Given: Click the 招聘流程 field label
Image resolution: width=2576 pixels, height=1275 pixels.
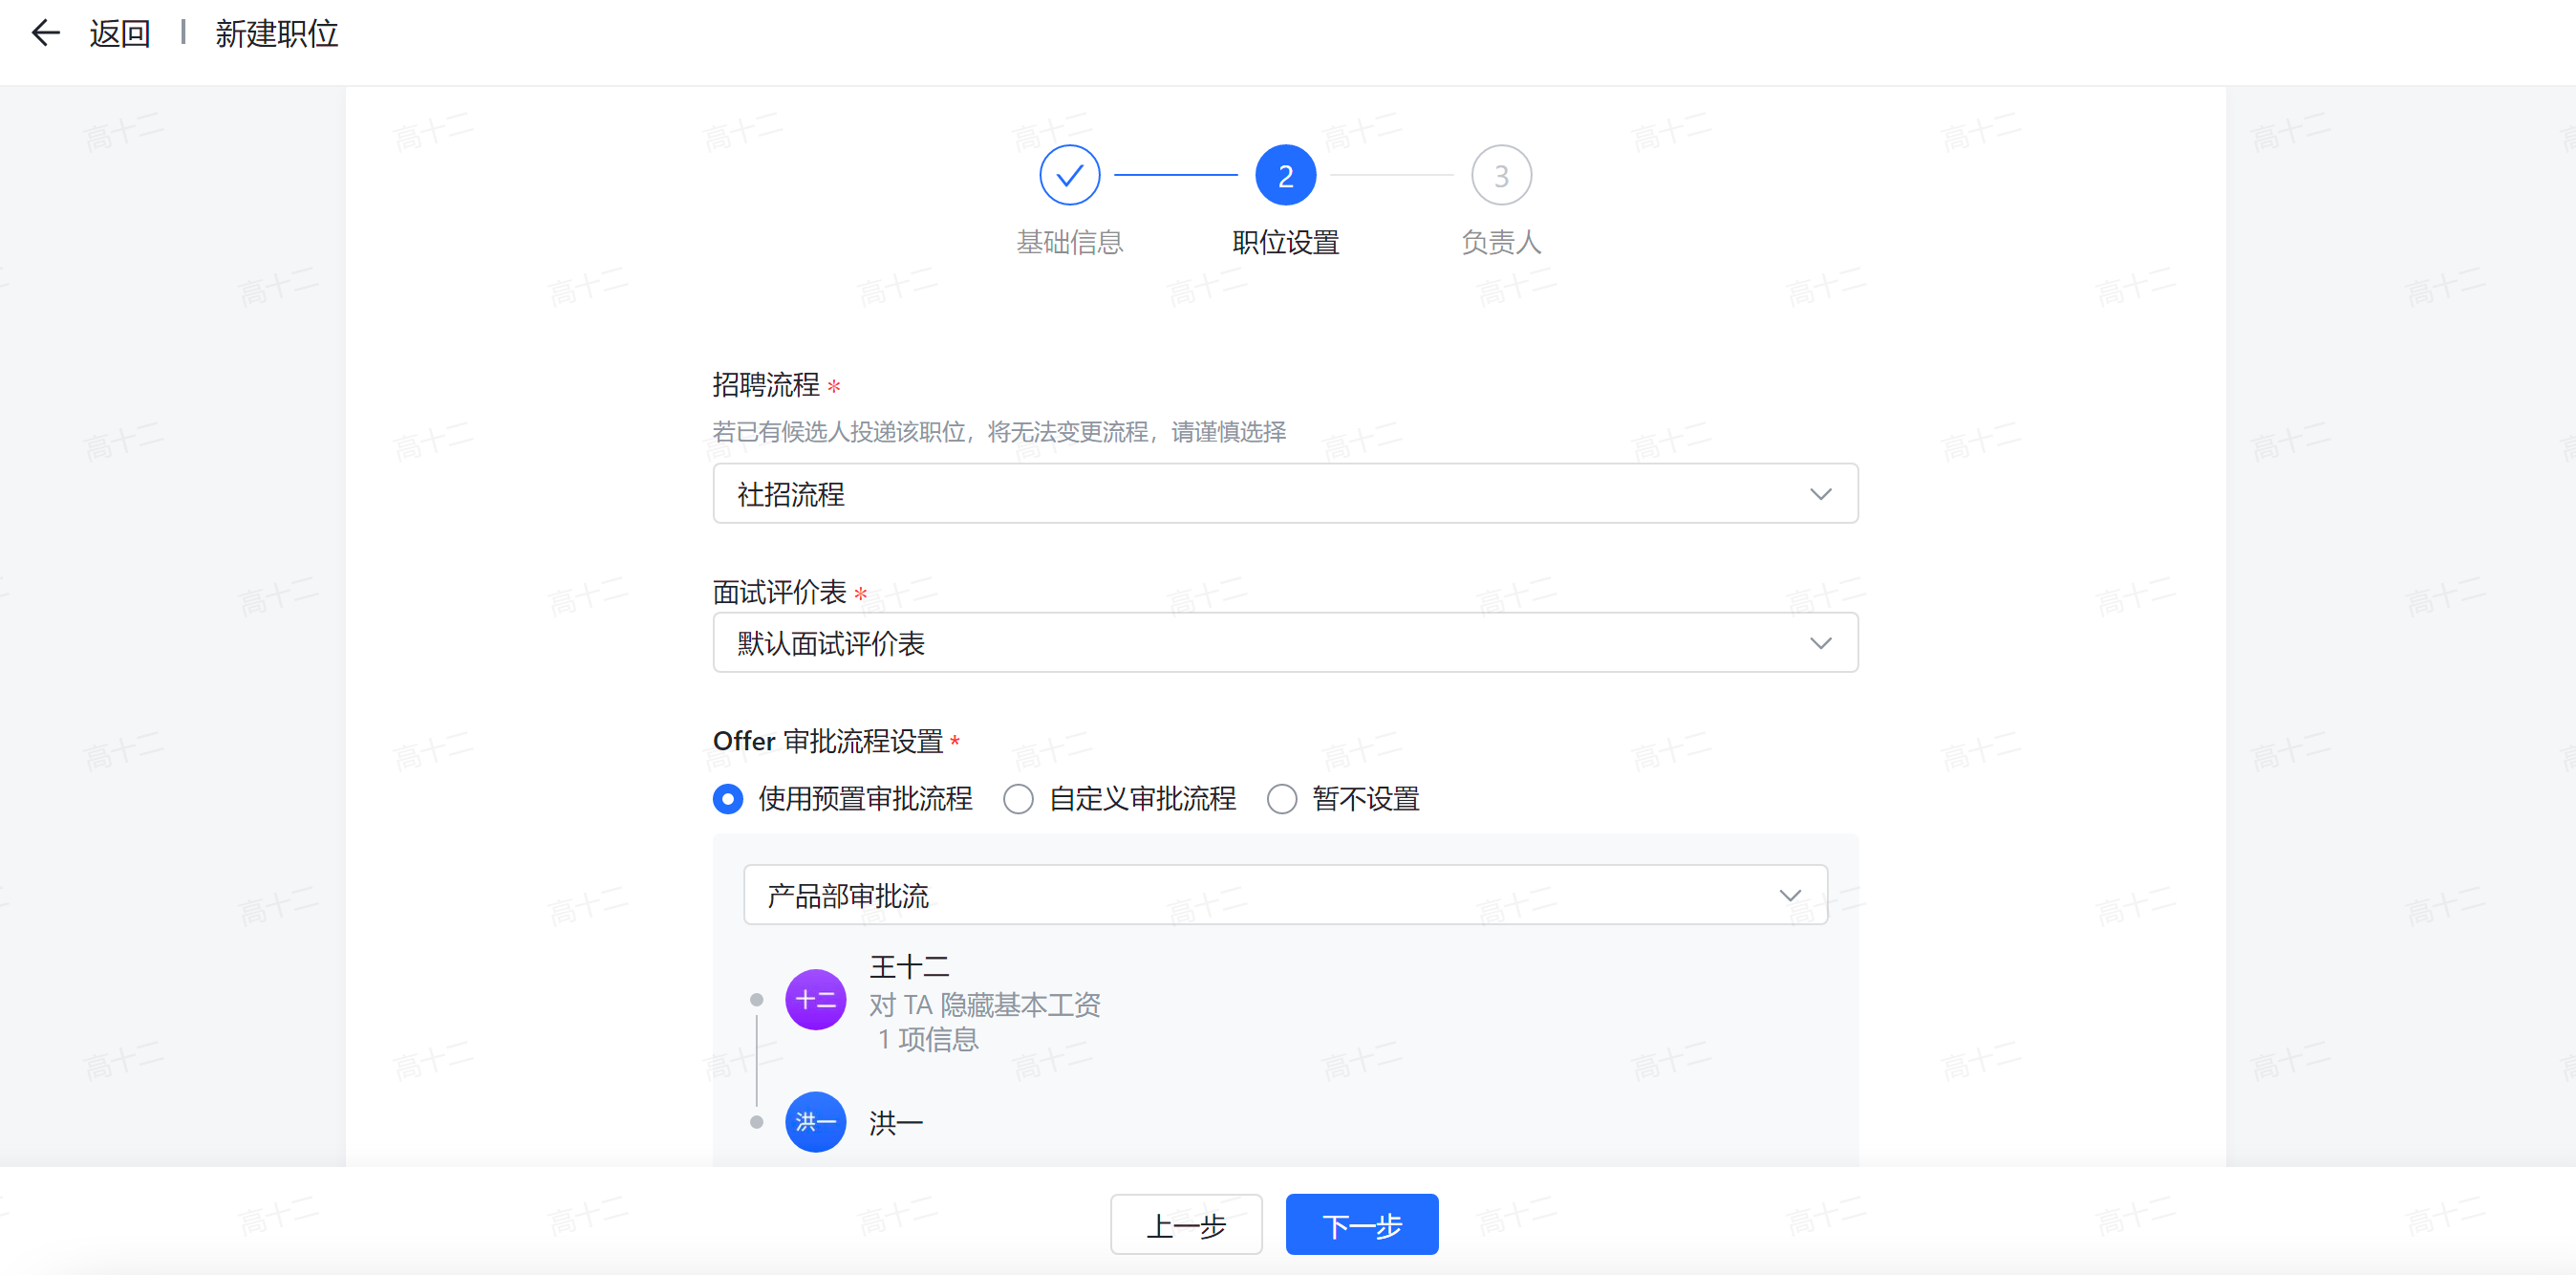Looking at the screenshot, I should click(766, 385).
